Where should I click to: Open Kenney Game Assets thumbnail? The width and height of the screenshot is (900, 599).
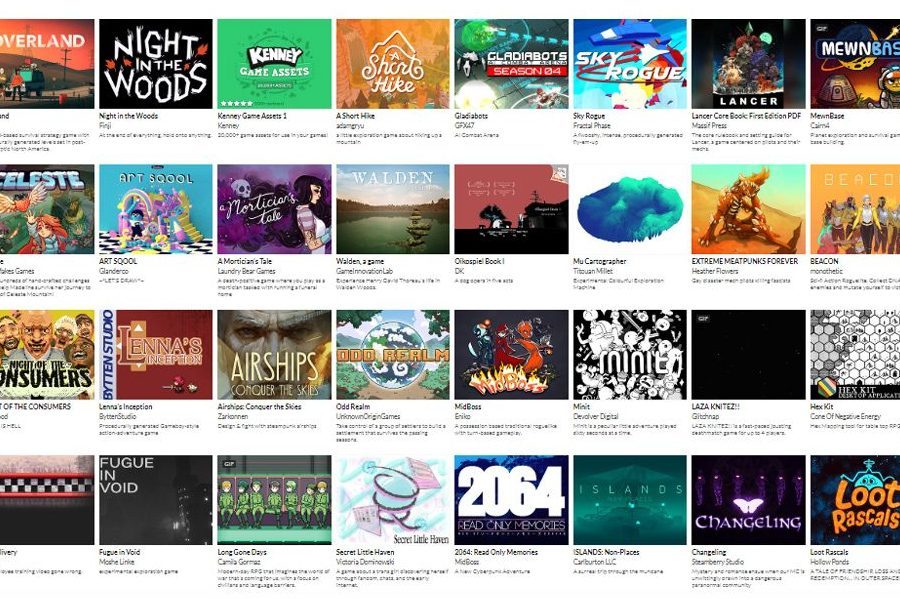274,64
